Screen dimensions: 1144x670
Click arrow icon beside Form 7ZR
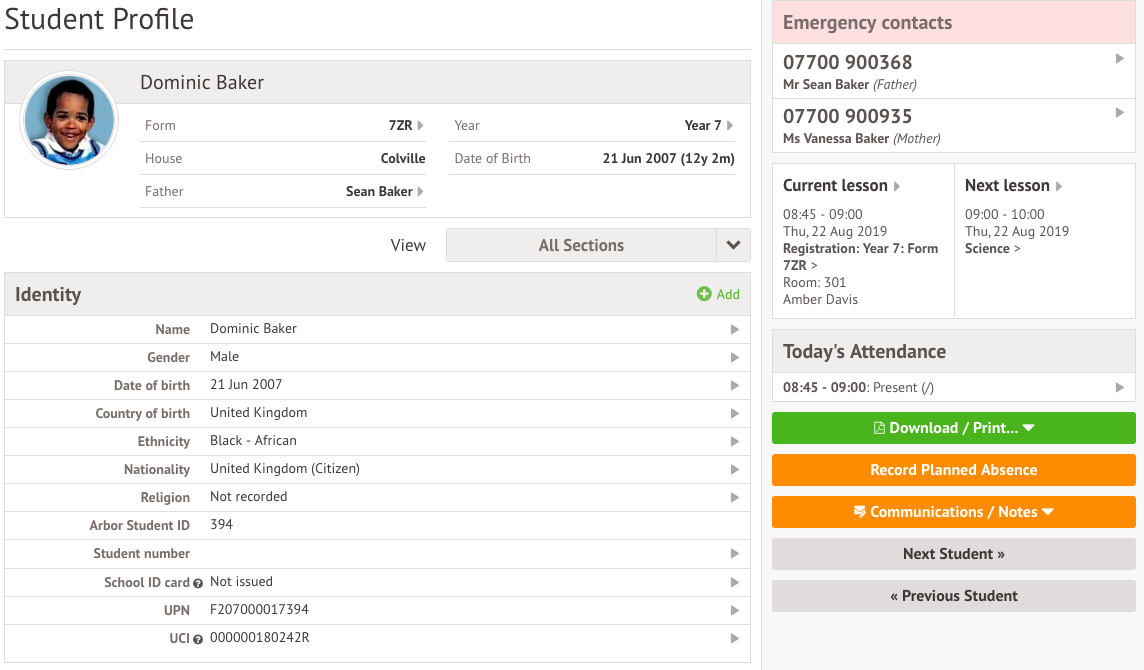421,126
